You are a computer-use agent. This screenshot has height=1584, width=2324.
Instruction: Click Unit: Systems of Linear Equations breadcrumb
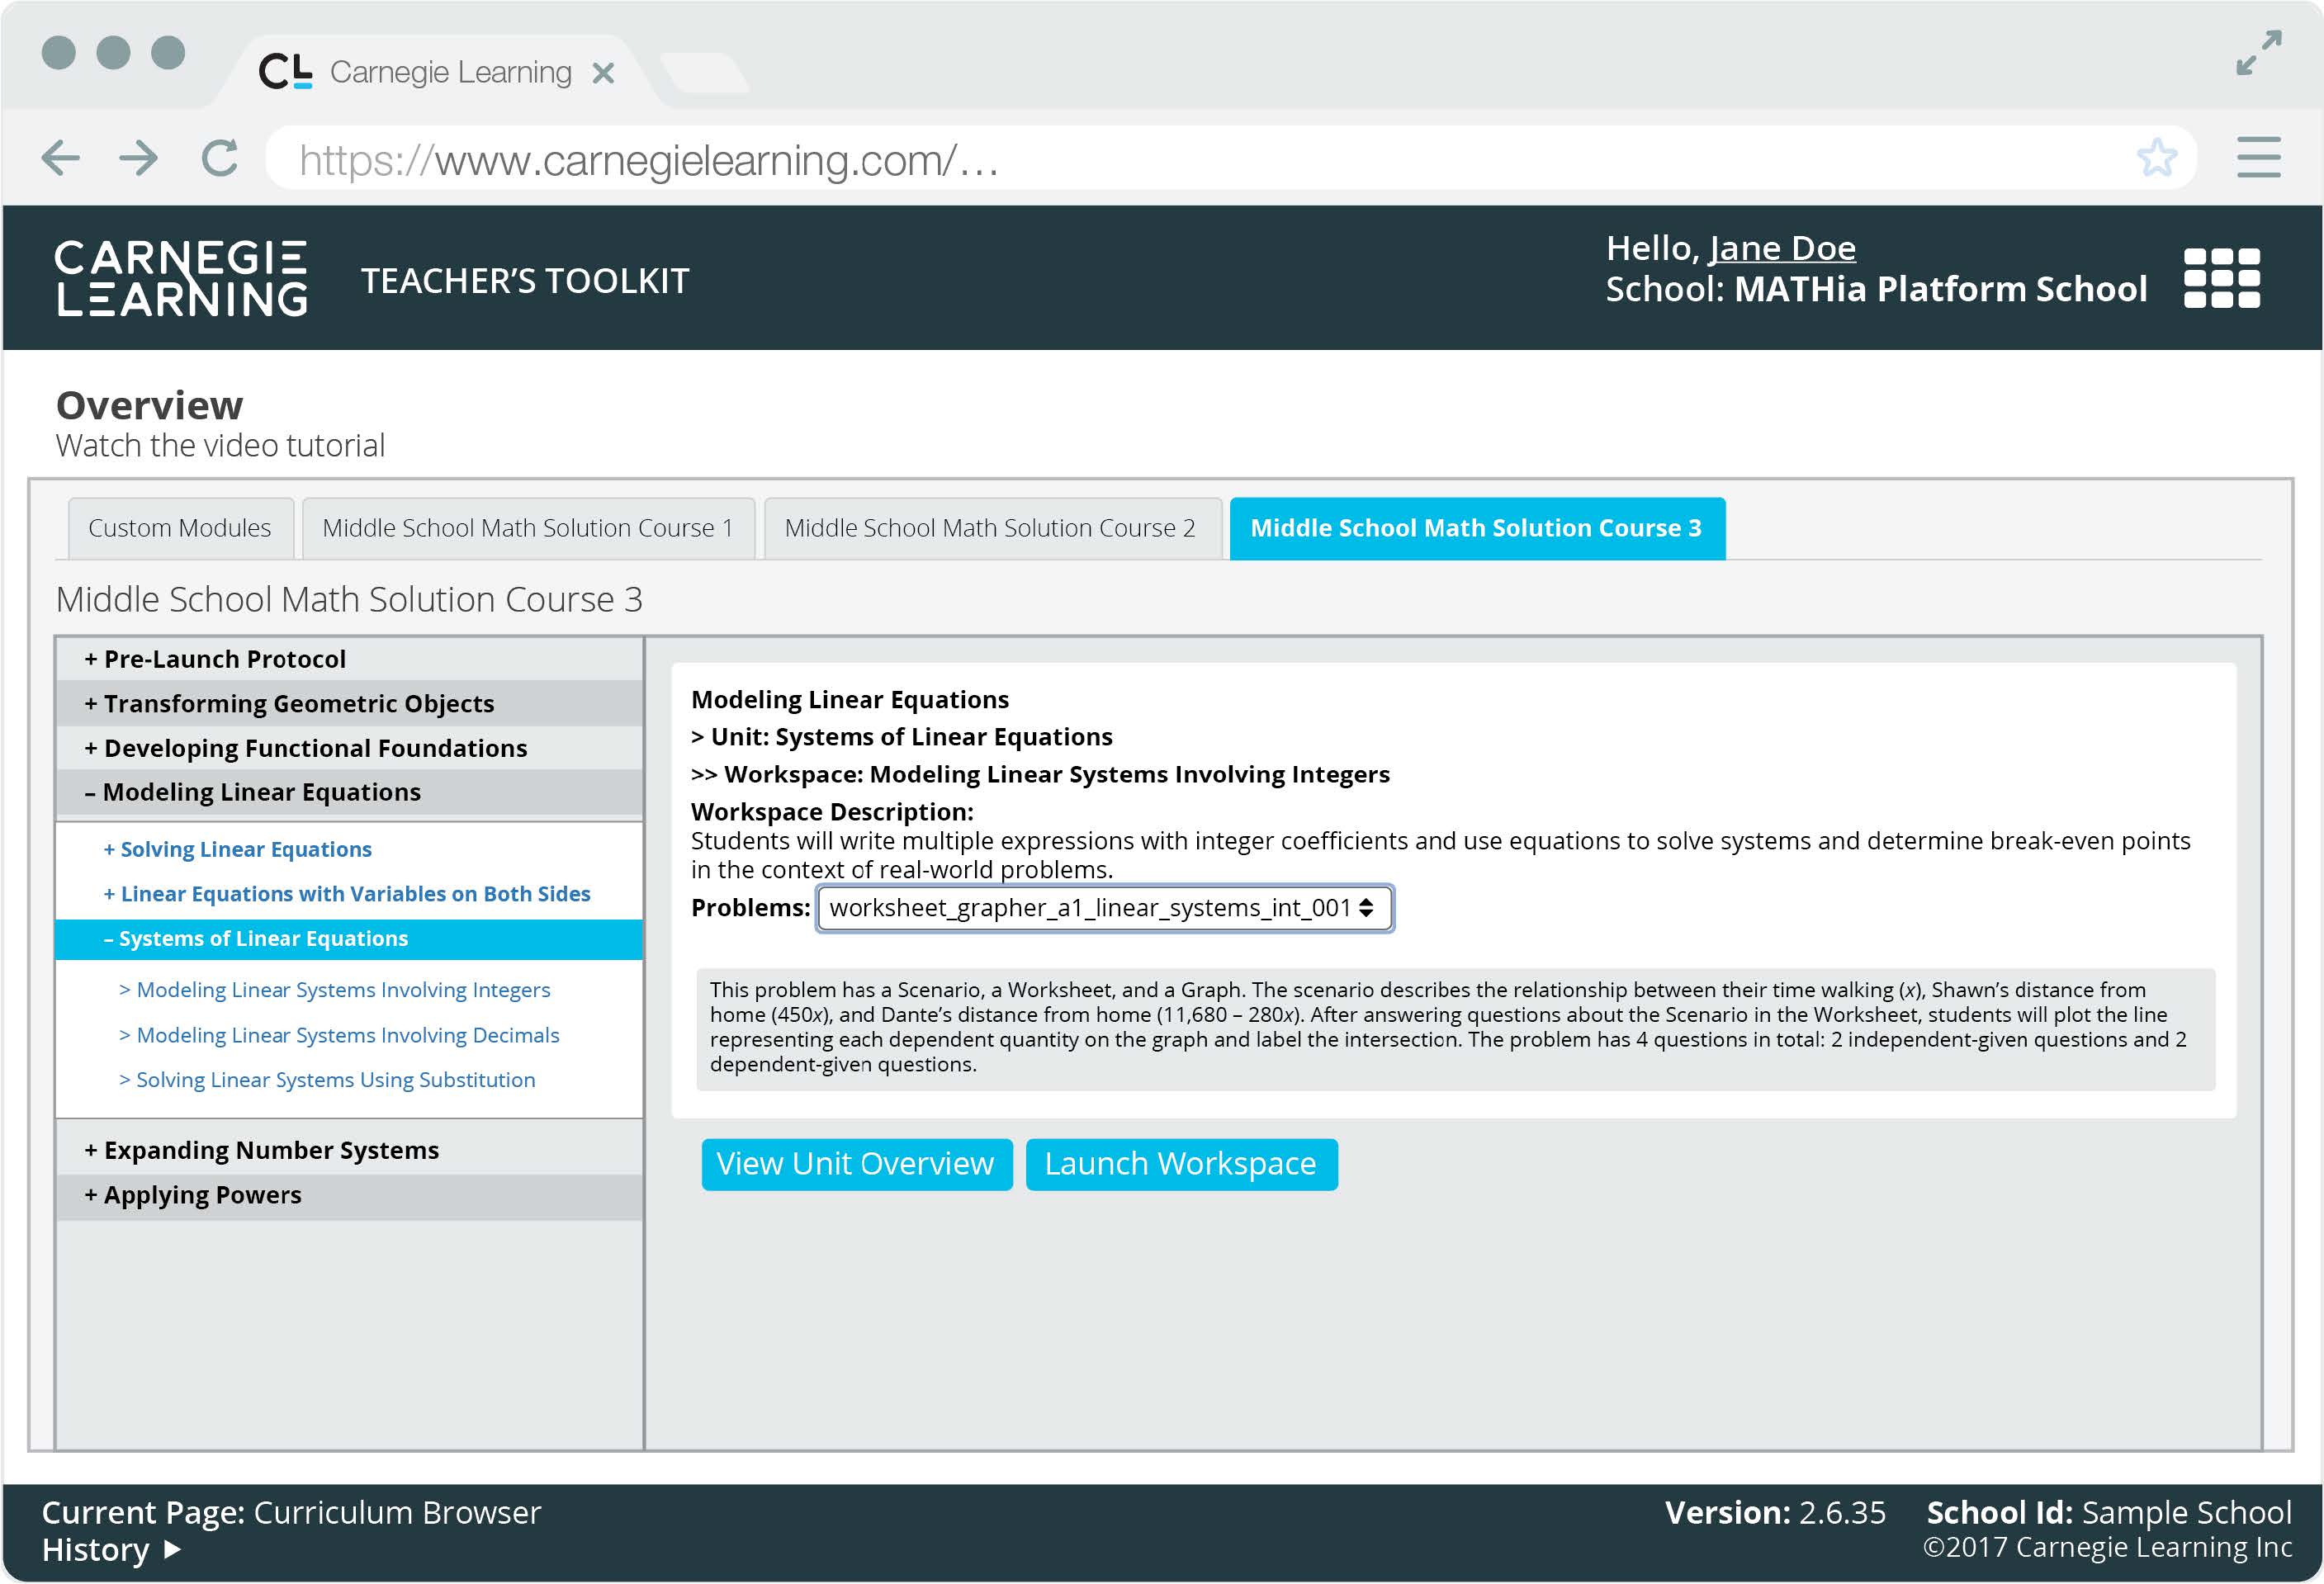(901, 737)
